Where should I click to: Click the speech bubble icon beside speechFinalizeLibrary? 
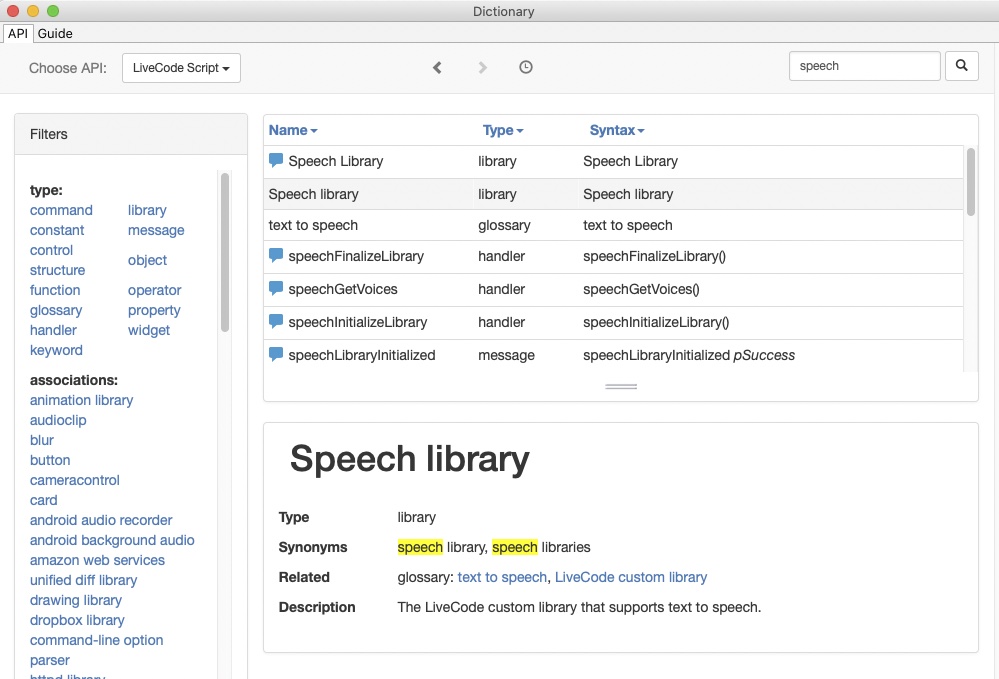(x=276, y=255)
